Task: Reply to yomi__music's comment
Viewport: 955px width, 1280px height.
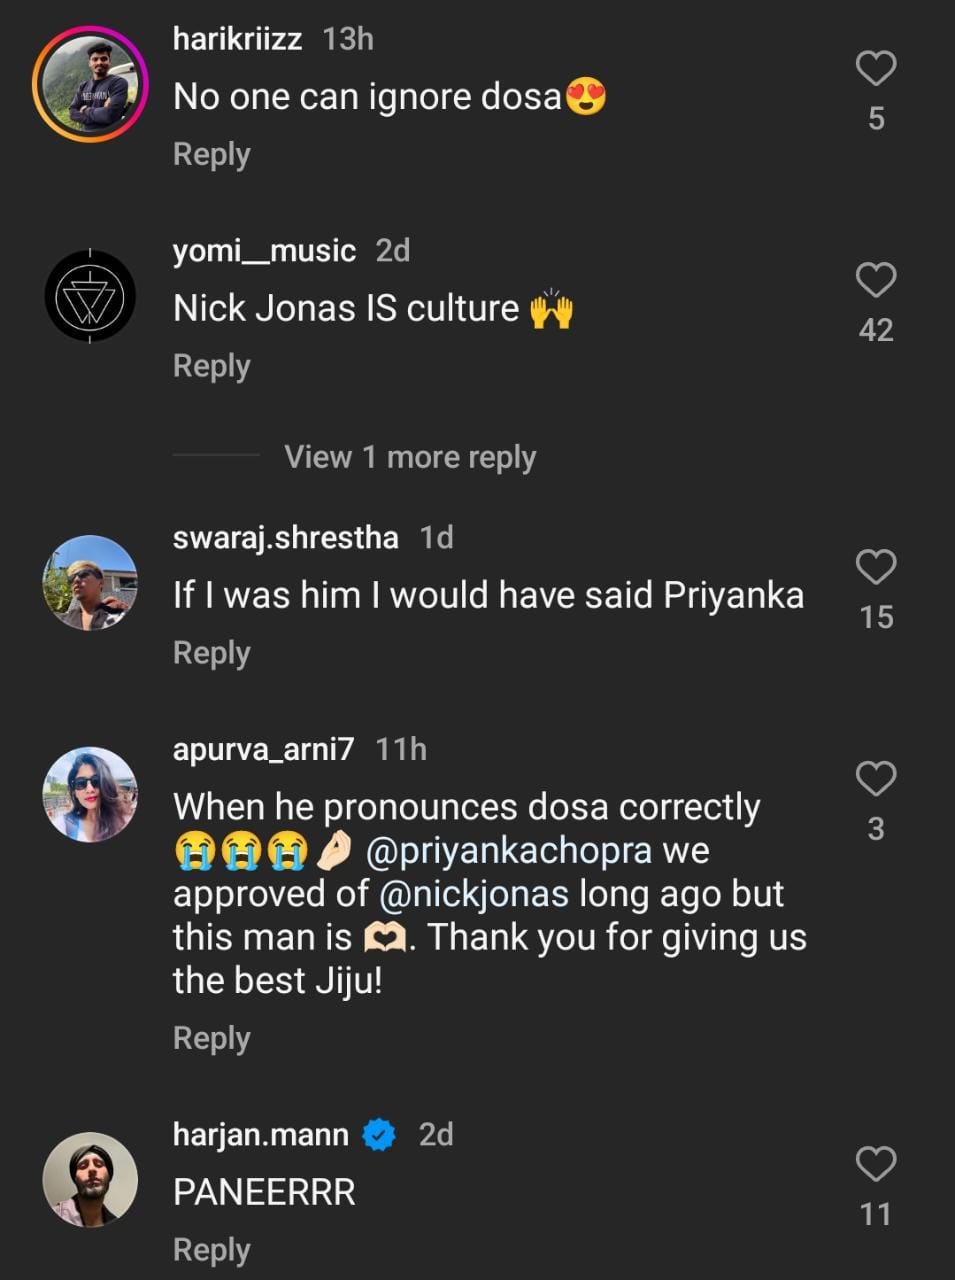Action: pos(211,366)
